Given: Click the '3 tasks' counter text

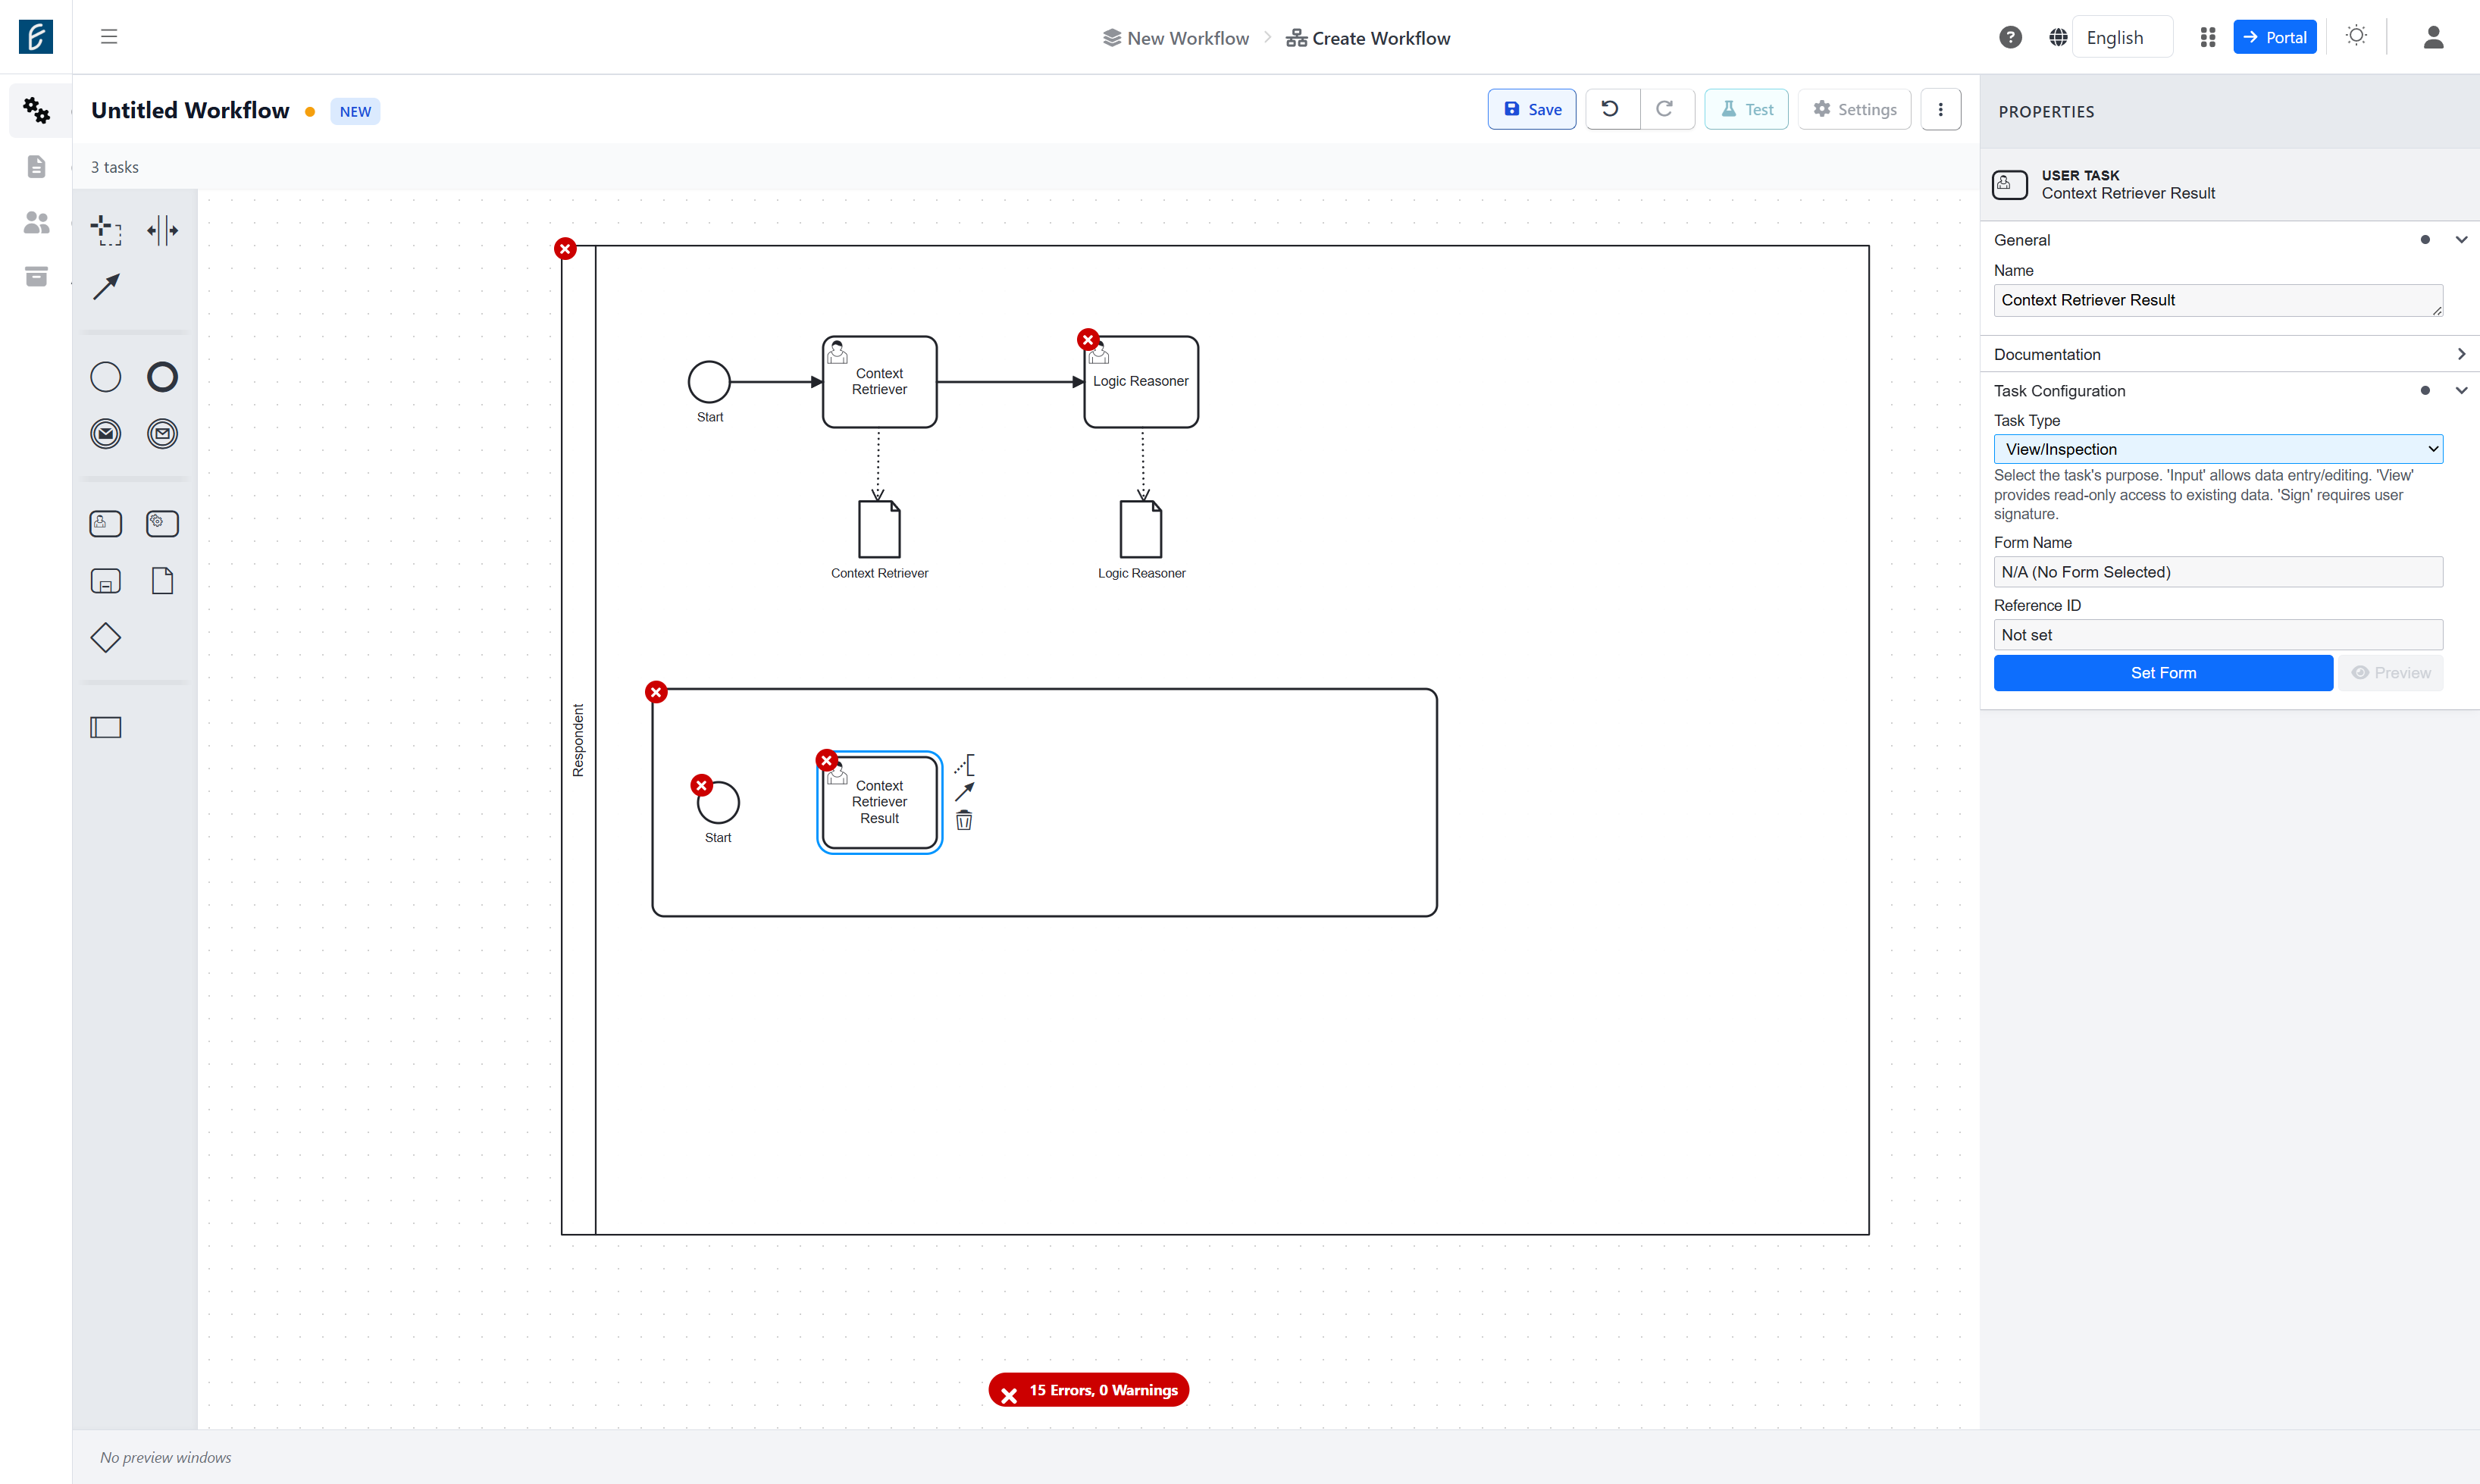Looking at the screenshot, I should [115, 167].
